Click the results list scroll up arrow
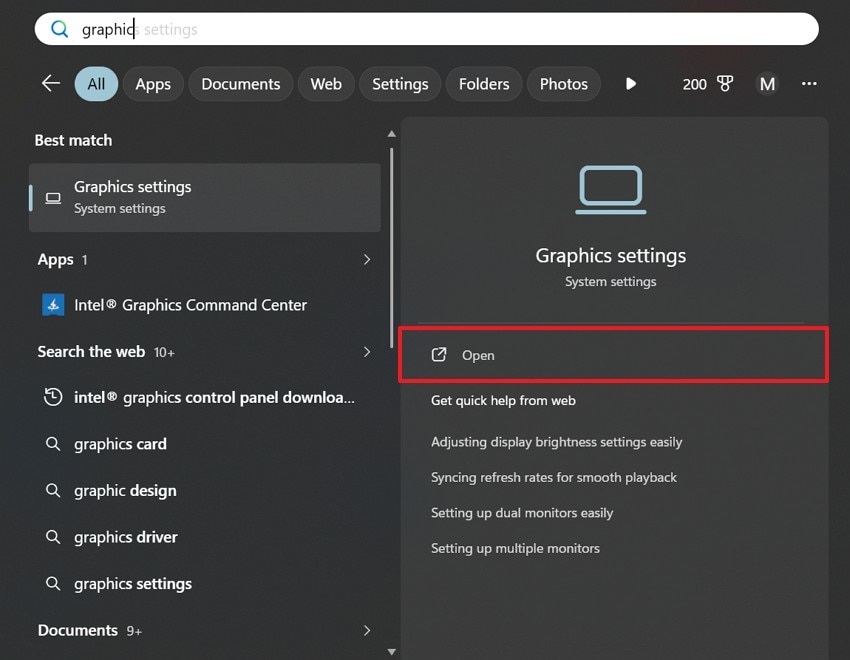The height and width of the screenshot is (660, 850). (x=391, y=134)
